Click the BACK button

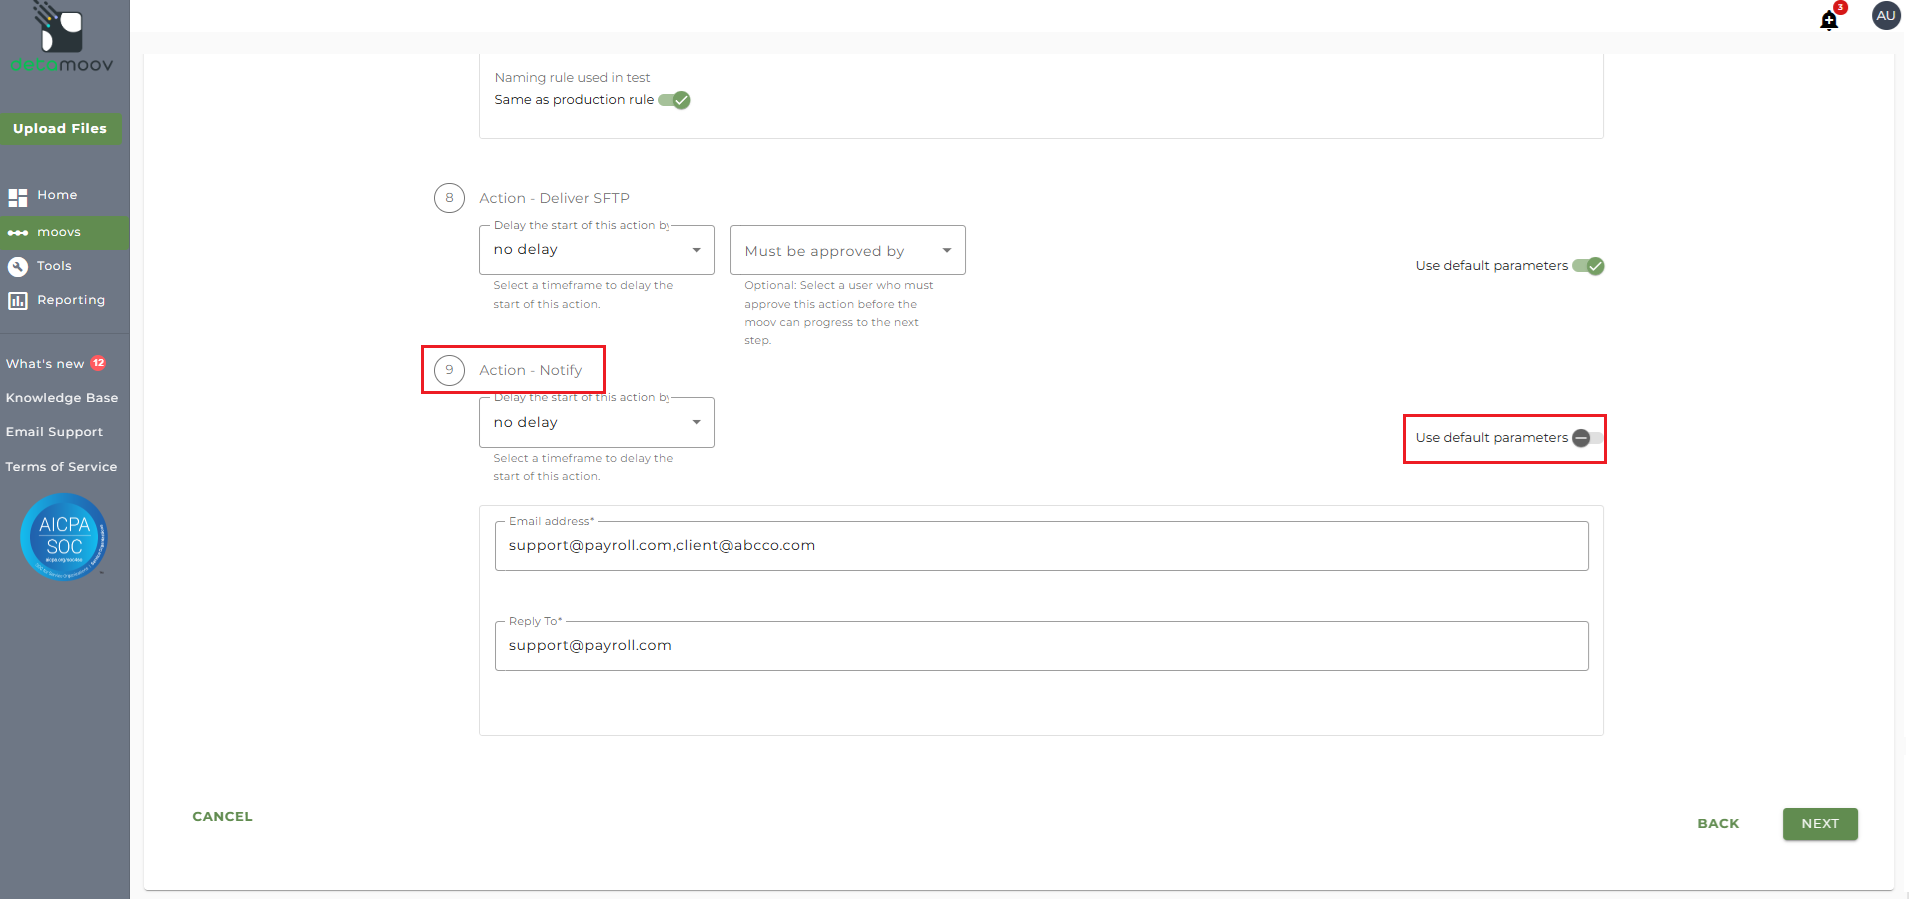1718,824
